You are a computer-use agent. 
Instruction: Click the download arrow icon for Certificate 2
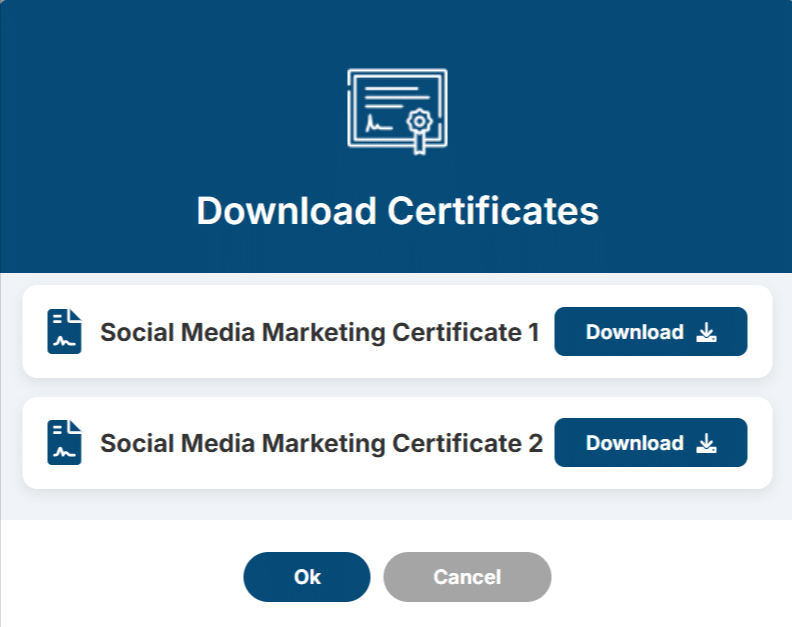tap(706, 443)
